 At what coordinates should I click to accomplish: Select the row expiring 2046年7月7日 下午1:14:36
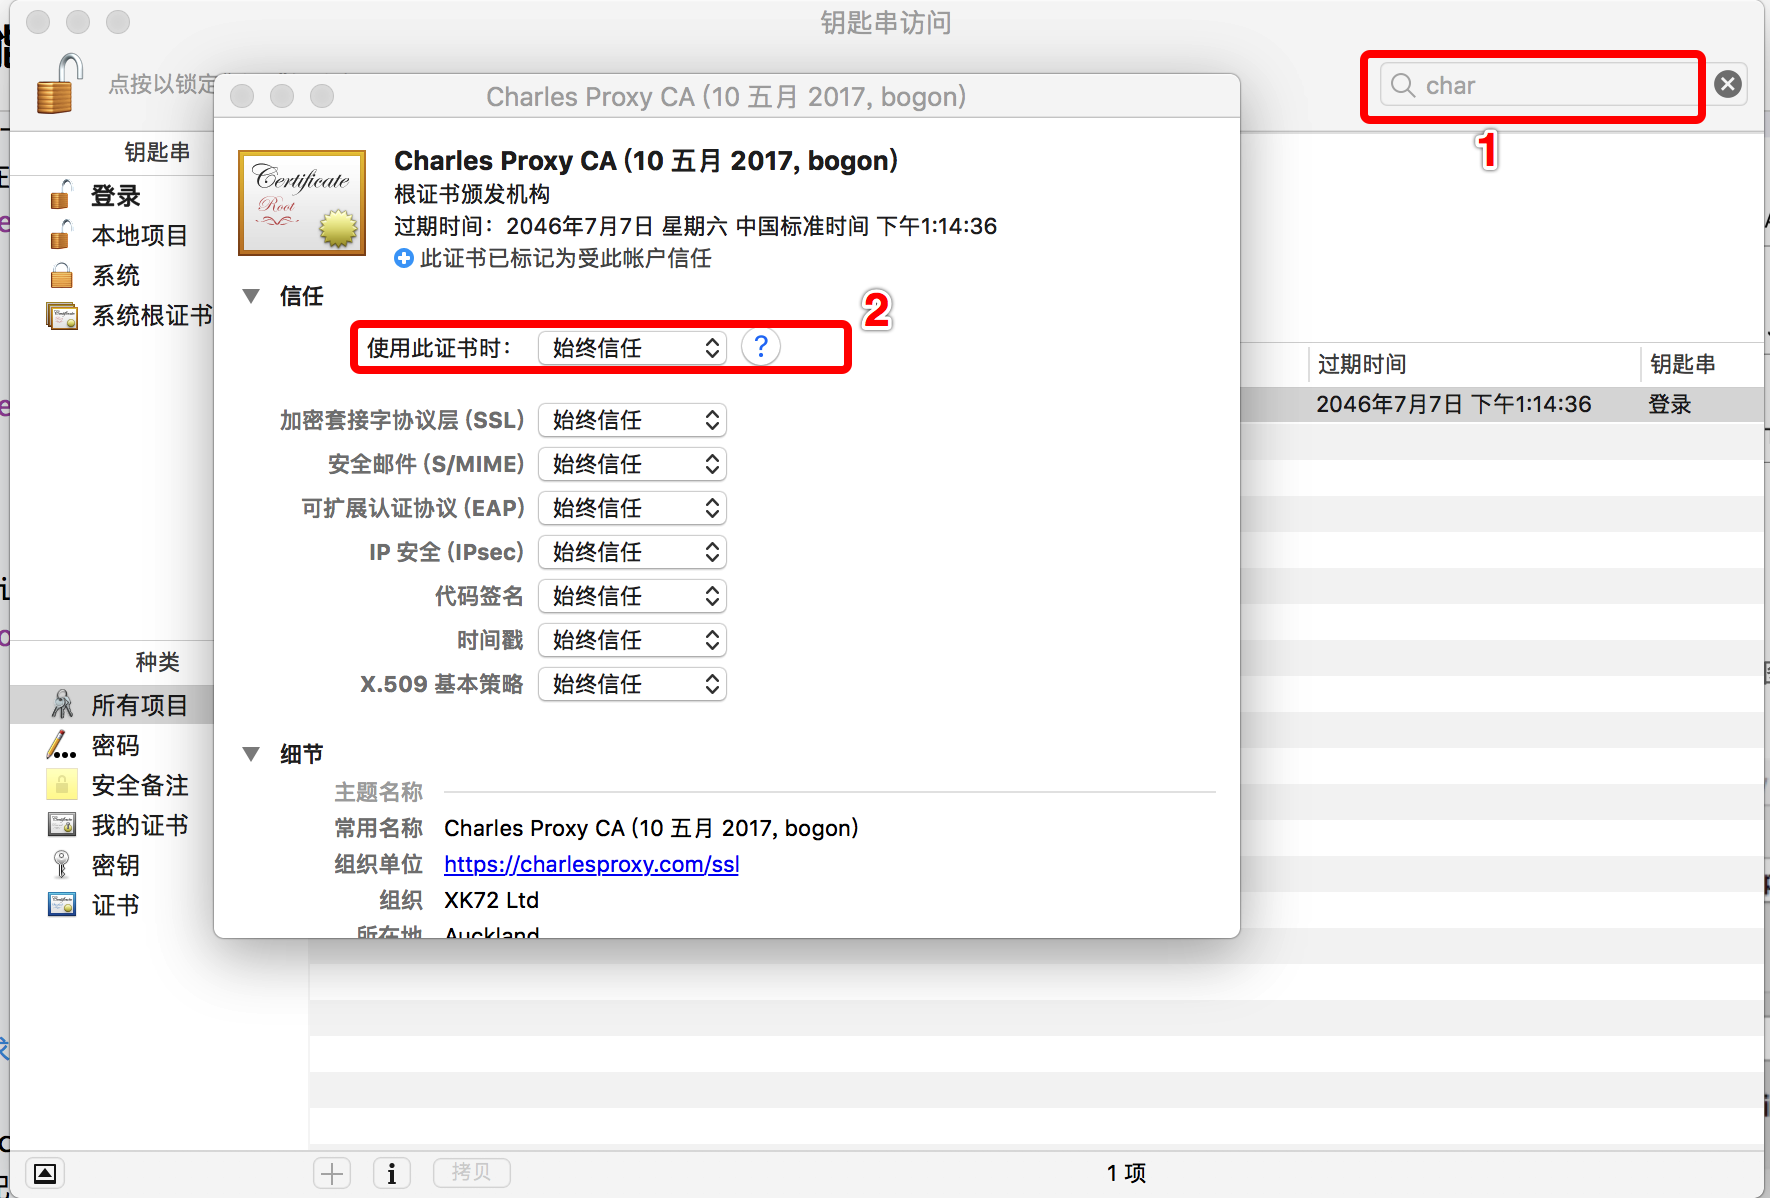pyautogui.click(x=1502, y=404)
